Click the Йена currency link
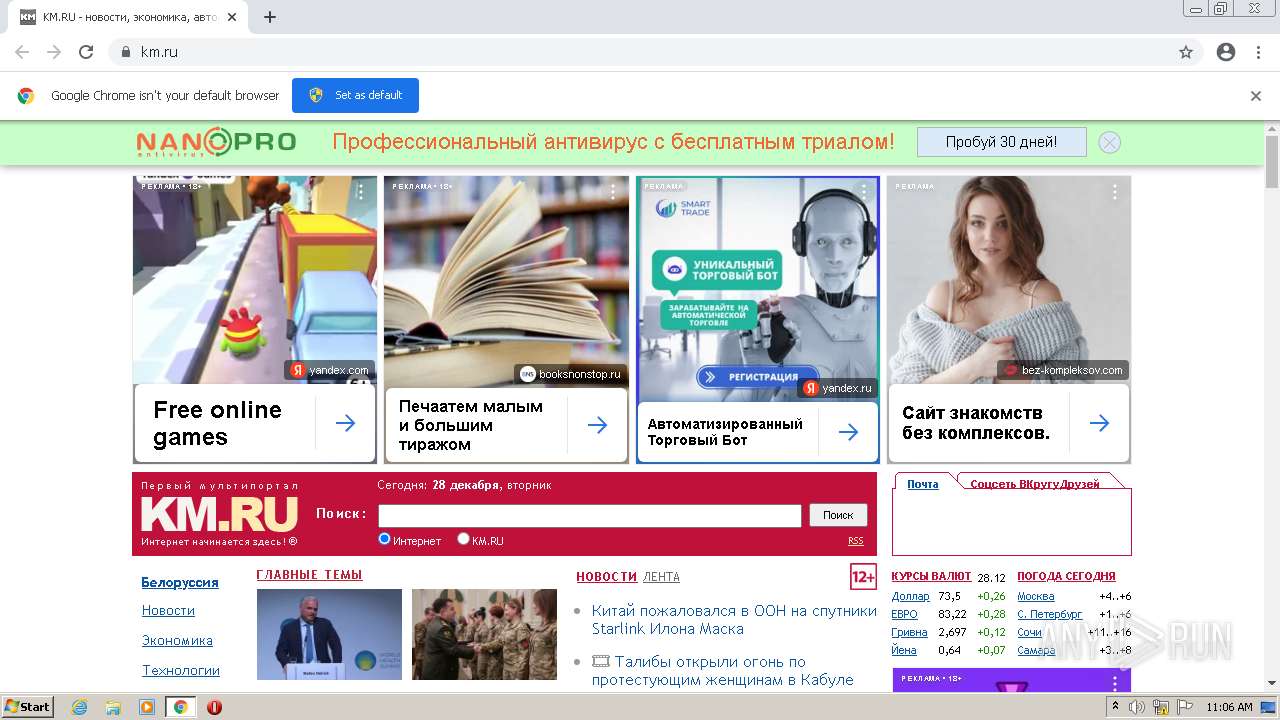The height and width of the screenshot is (720, 1280). [x=904, y=650]
